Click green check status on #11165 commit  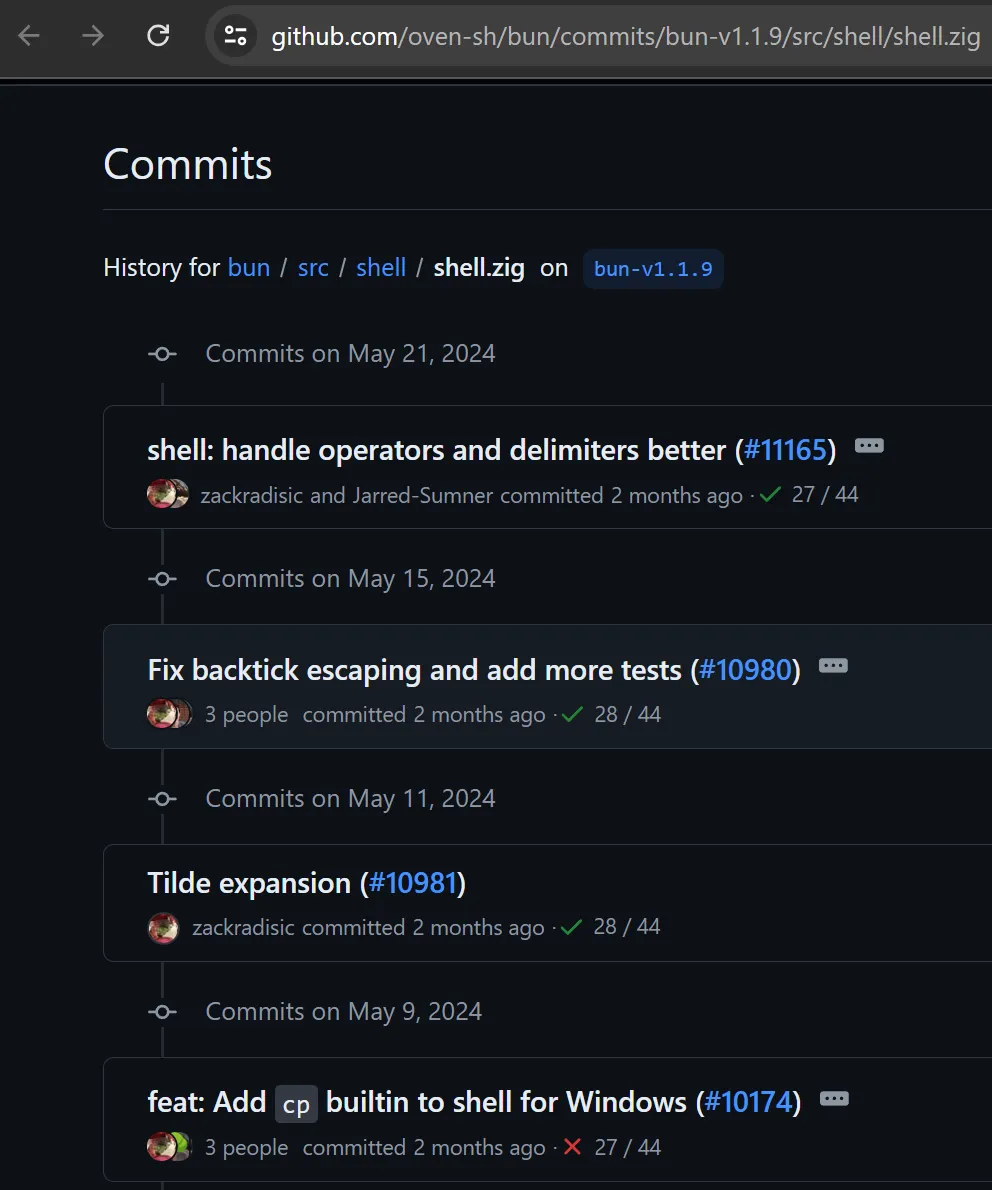(x=770, y=495)
